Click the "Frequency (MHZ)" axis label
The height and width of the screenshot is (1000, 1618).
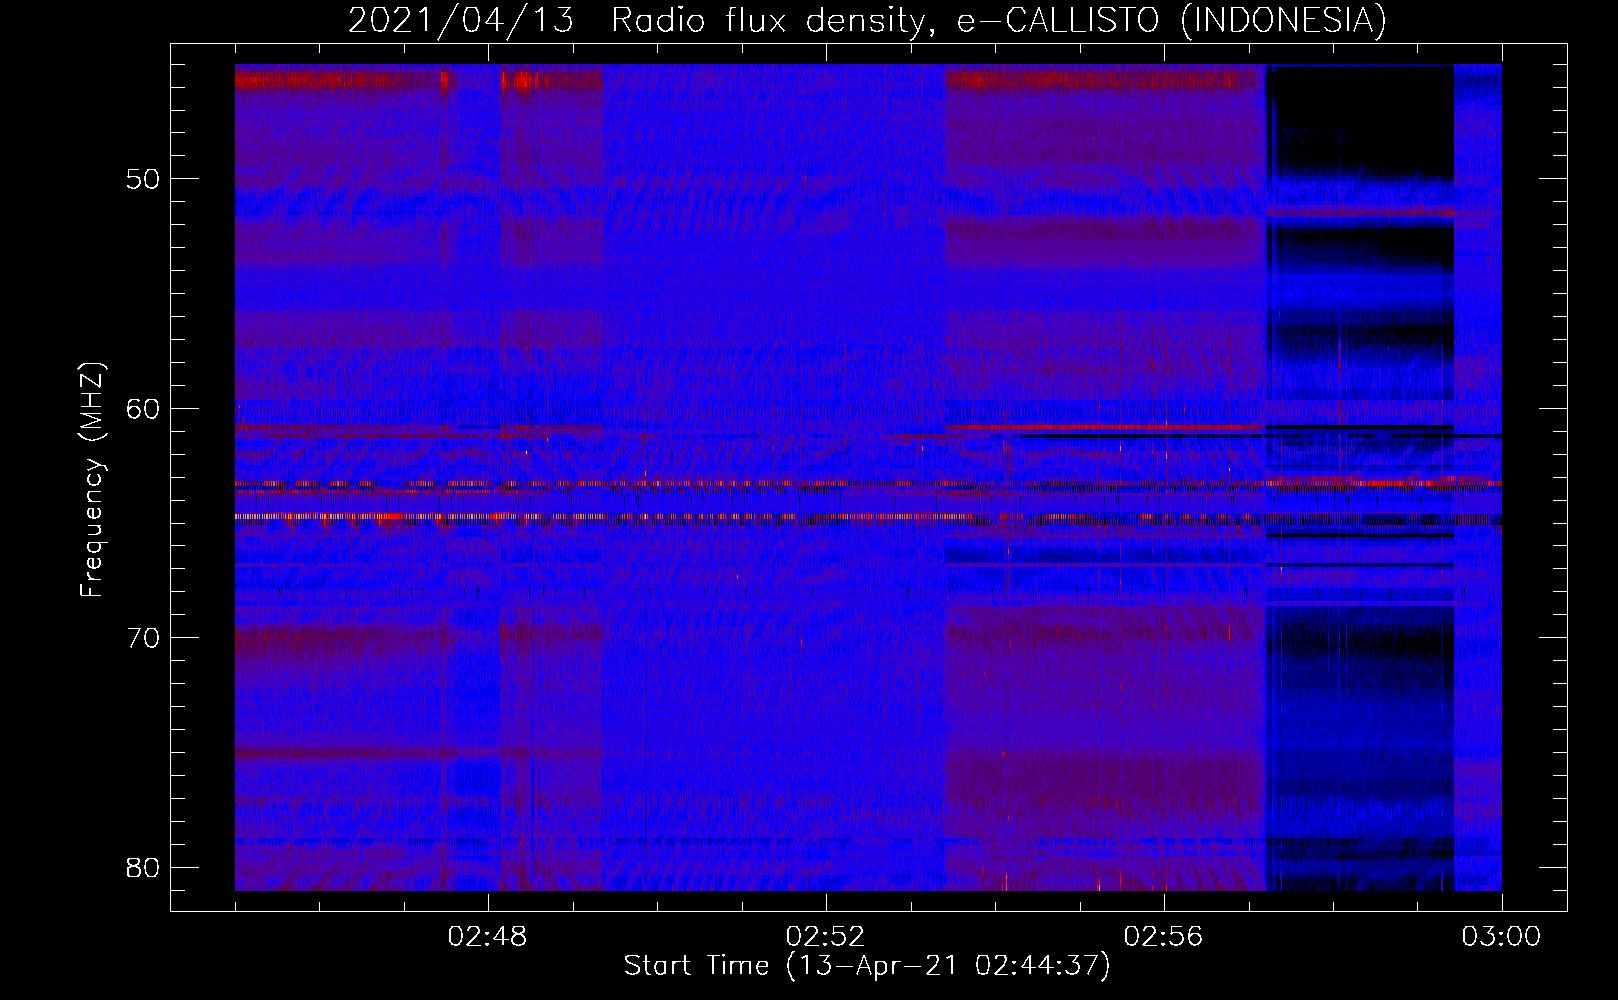tap(92, 480)
